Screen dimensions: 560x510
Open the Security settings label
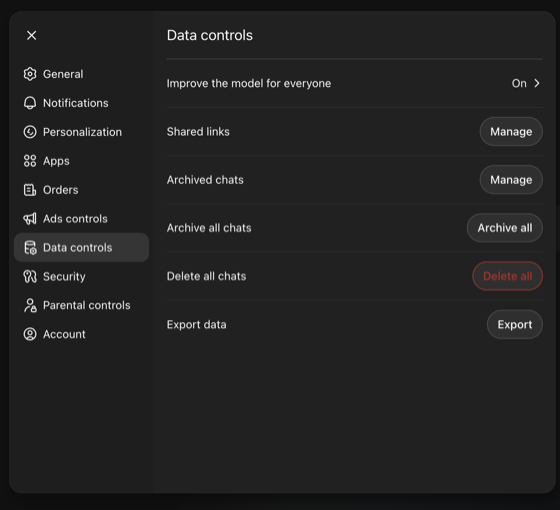tap(64, 277)
